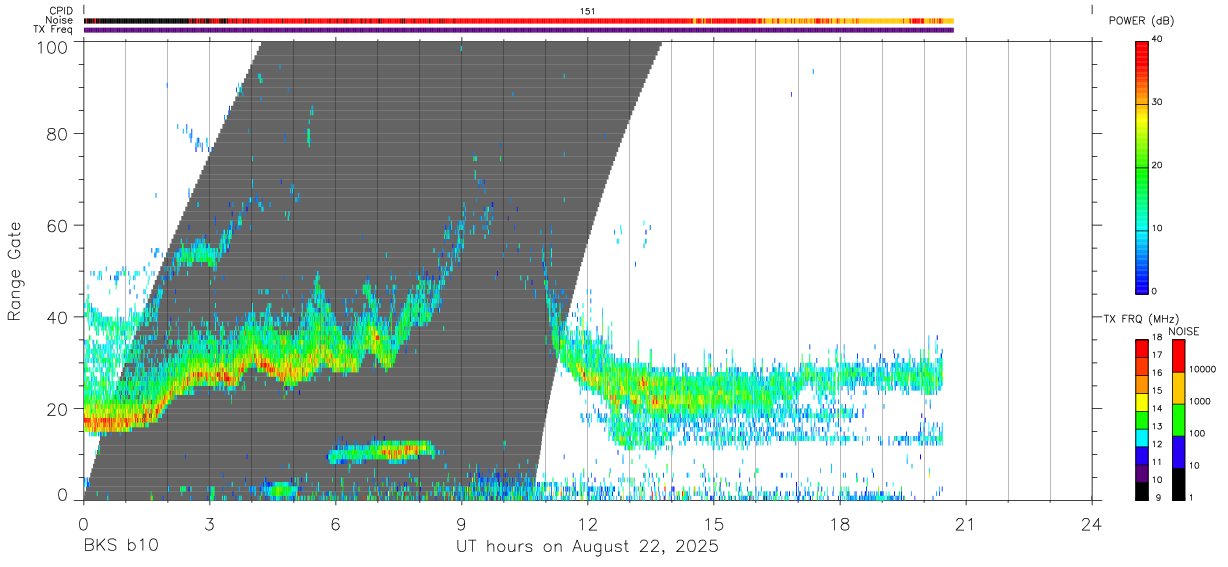1228x567 pixels.
Task: Click the purple TX Freq strip above plot
Action: coord(518,30)
